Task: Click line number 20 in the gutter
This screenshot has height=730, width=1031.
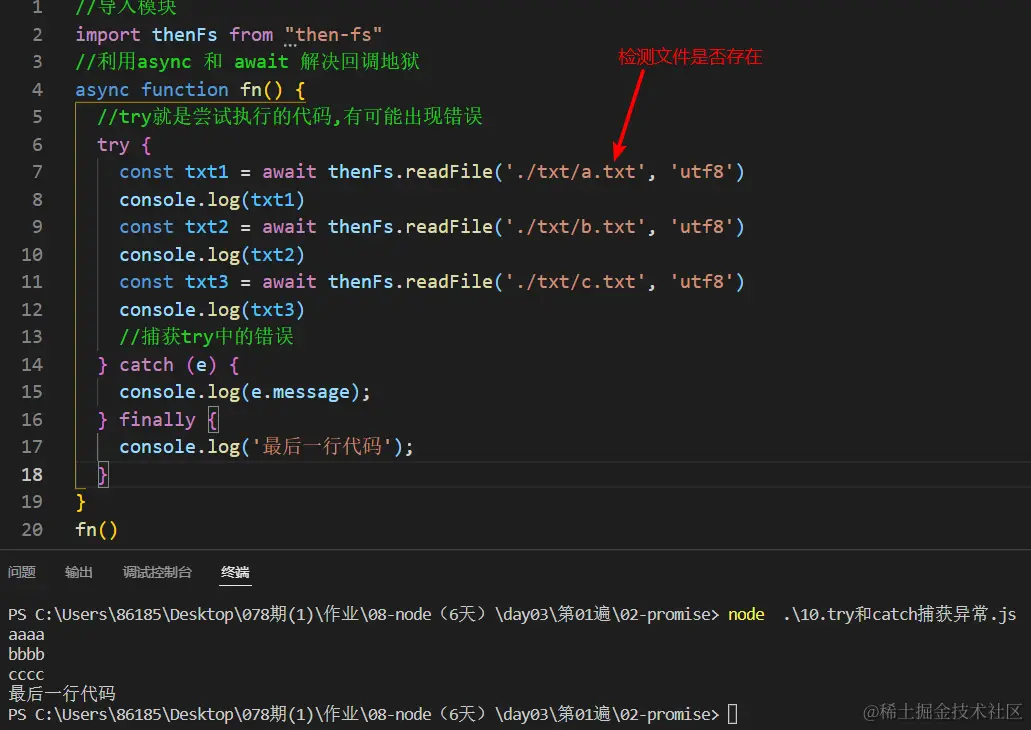Action: (32, 529)
